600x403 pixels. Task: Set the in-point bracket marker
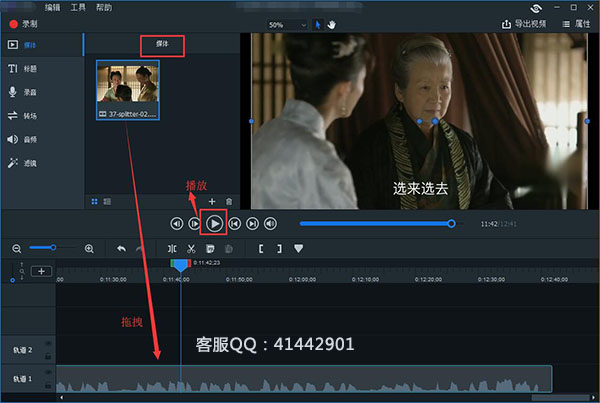261,249
